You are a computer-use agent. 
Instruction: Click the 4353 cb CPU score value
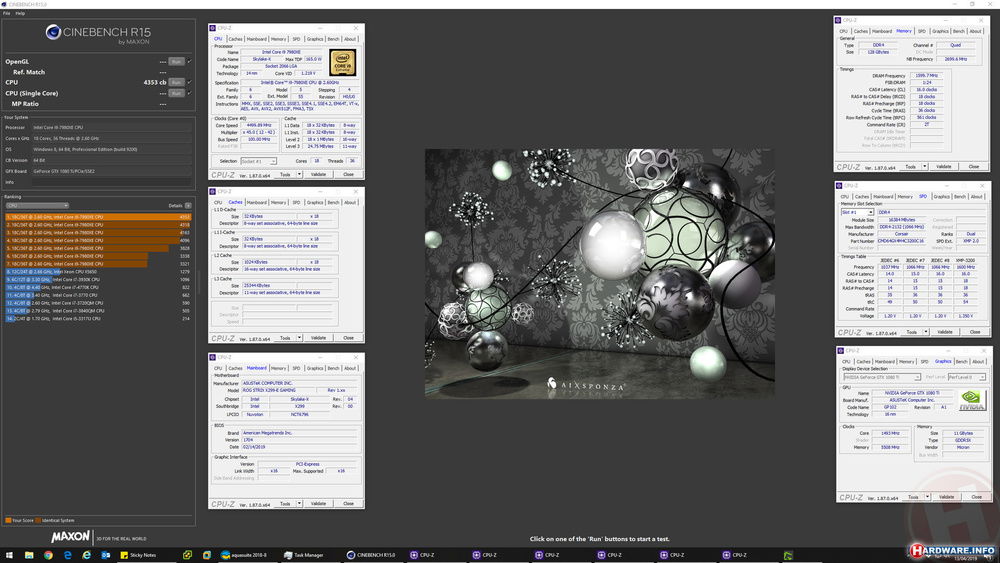154,82
